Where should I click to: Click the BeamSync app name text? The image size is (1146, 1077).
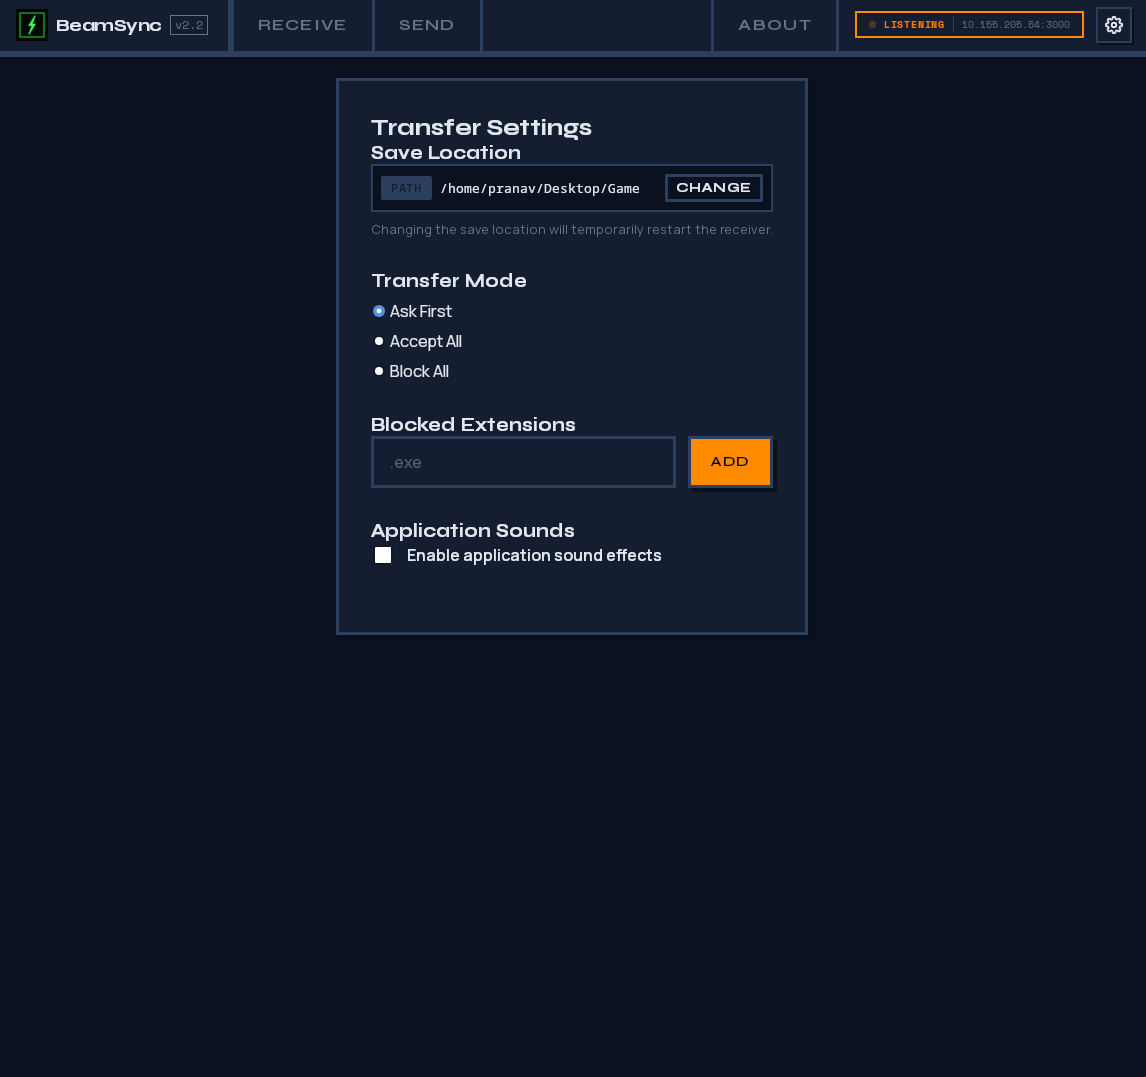108,26
